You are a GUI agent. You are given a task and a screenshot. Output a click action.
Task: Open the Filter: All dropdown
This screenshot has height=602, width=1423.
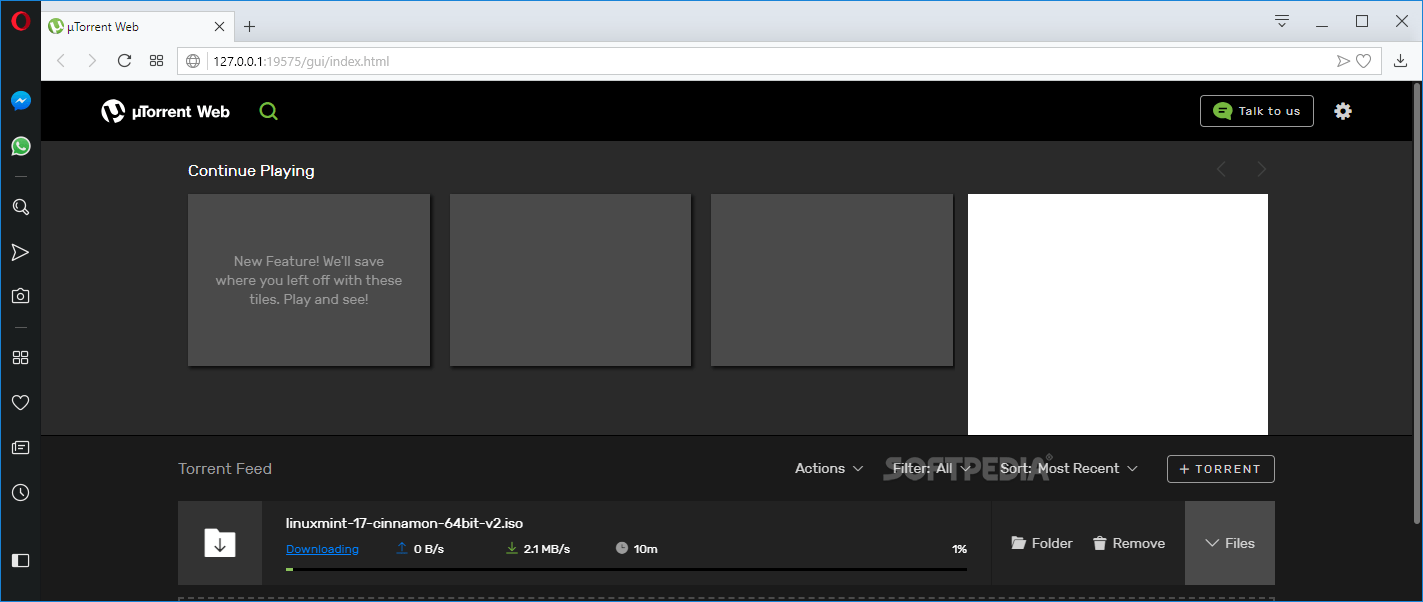click(x=931, y=468)
